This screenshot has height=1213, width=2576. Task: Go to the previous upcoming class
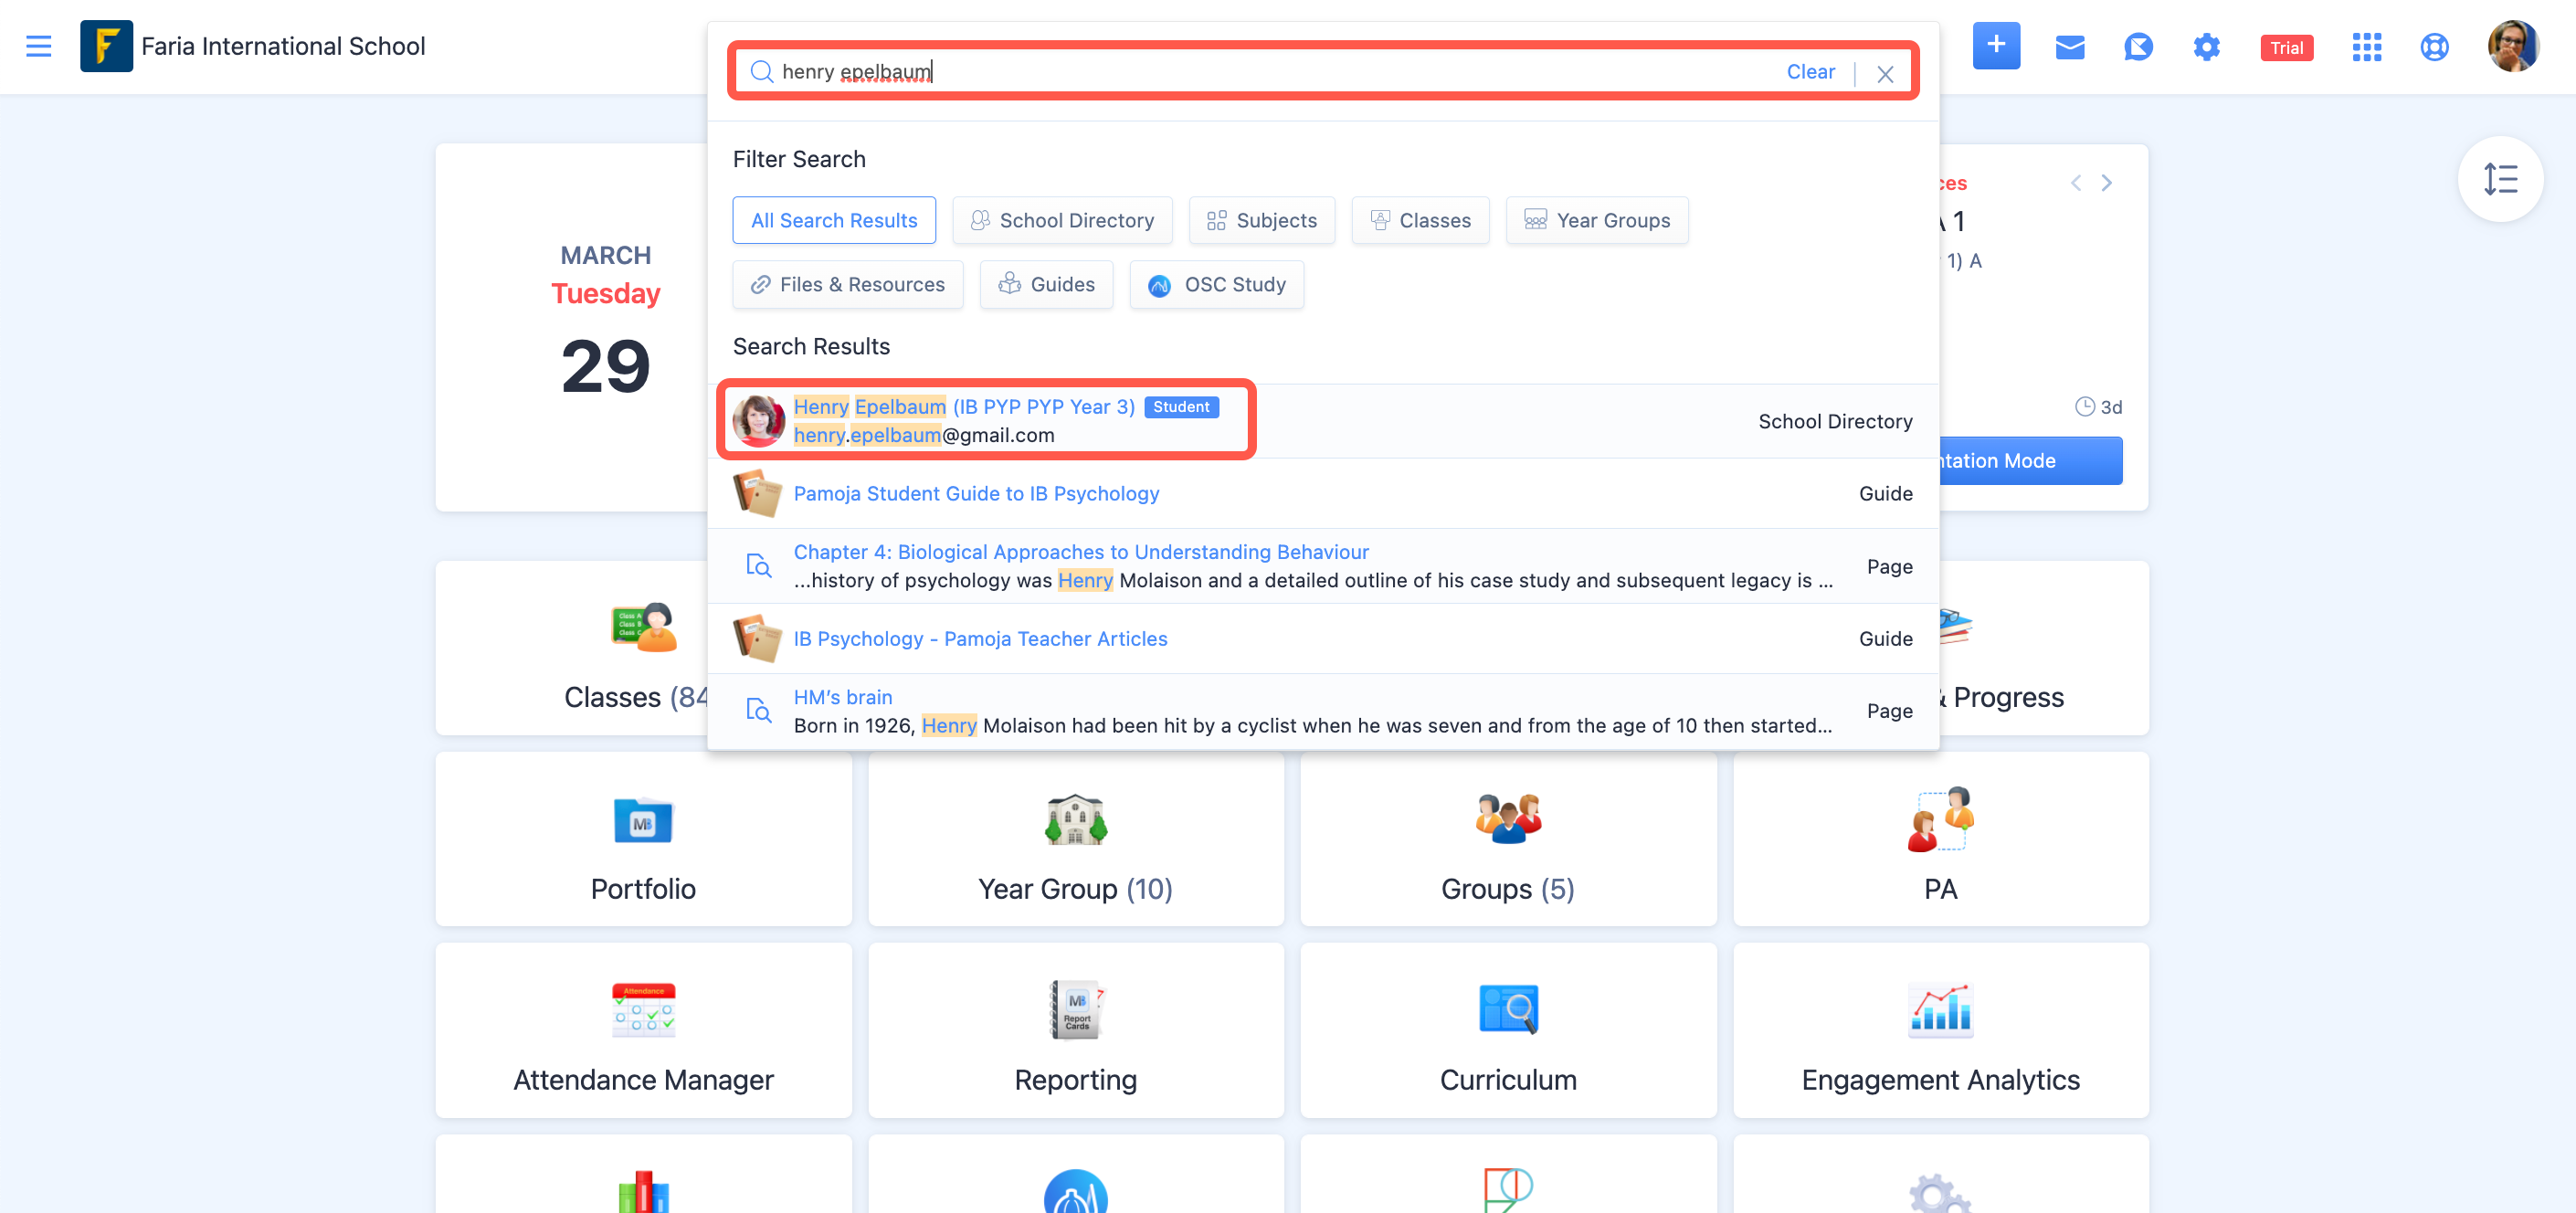tap(2076, 183)
